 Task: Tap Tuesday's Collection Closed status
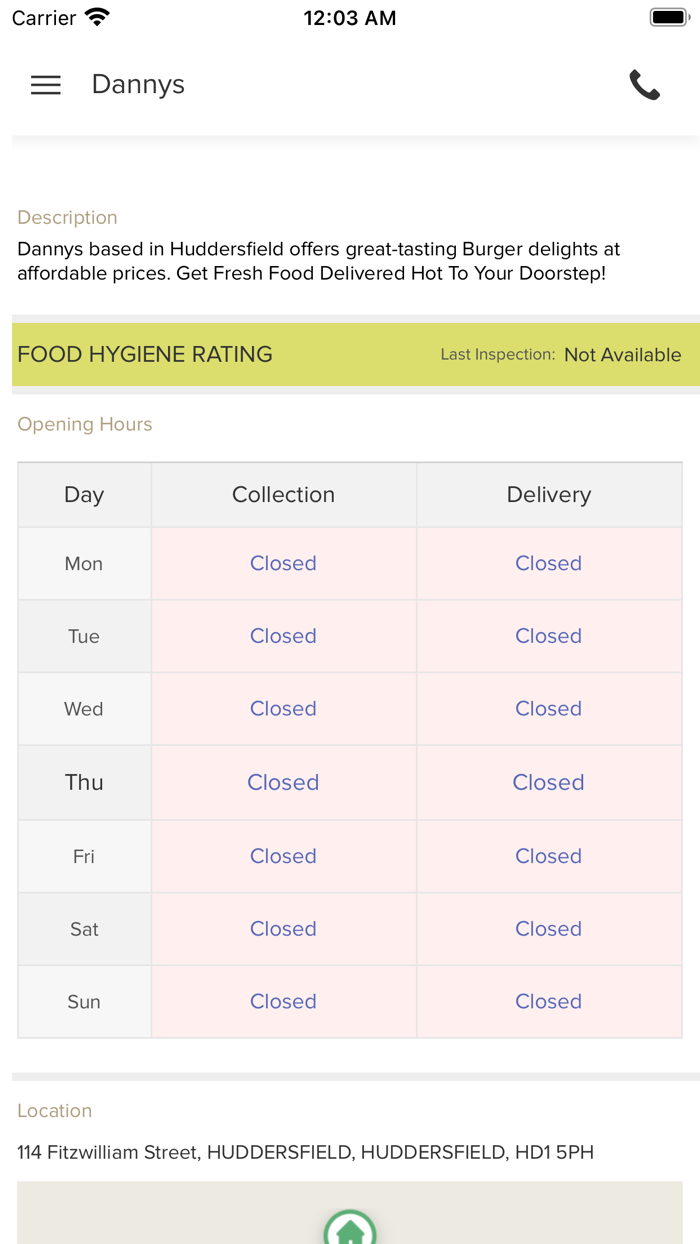point(283,636)
